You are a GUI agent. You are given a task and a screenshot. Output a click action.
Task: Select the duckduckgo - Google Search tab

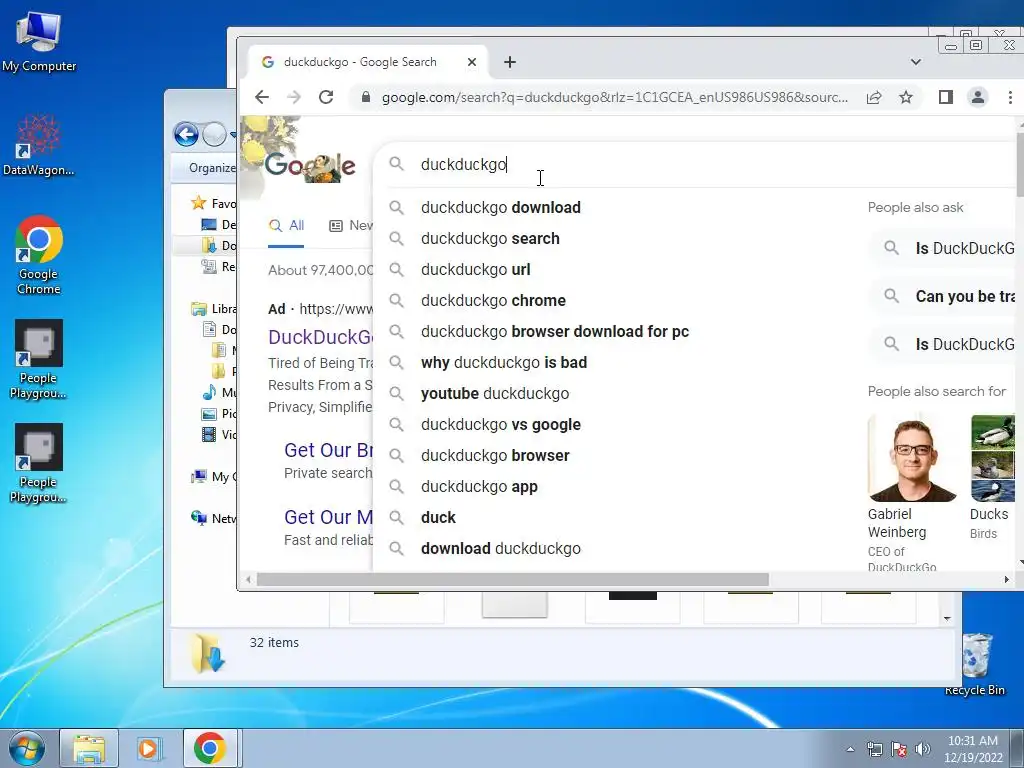click(x=368, y=62)
